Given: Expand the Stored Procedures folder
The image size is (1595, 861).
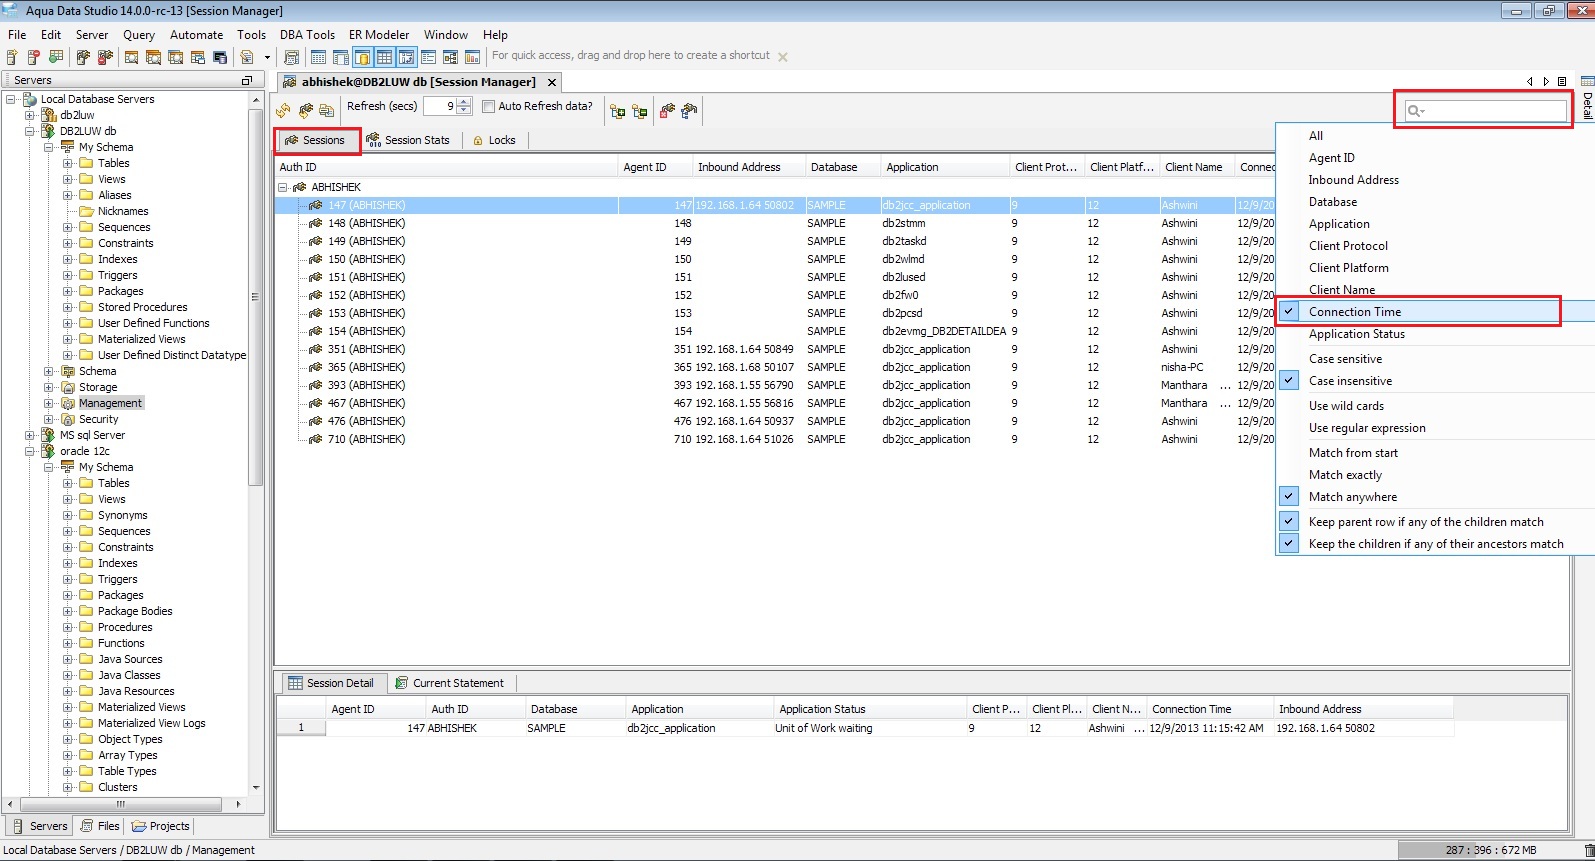Looking at the screenshot, I should 68,307.
